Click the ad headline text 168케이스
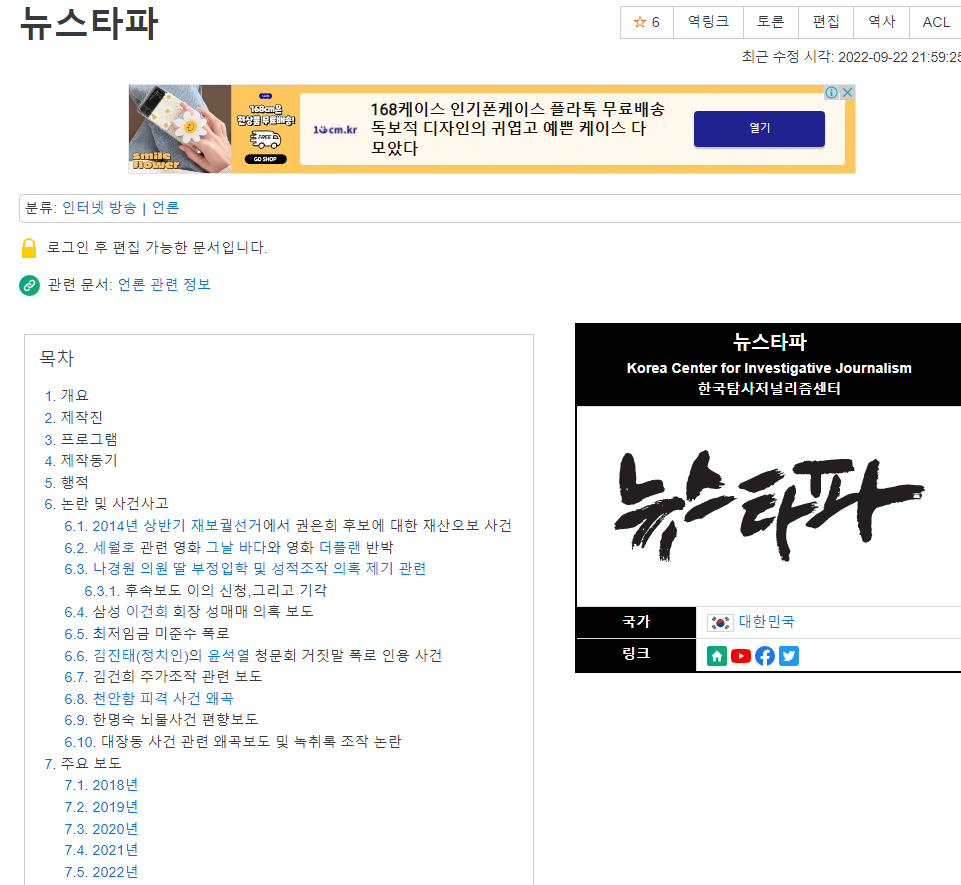 (x=518, y=129)
